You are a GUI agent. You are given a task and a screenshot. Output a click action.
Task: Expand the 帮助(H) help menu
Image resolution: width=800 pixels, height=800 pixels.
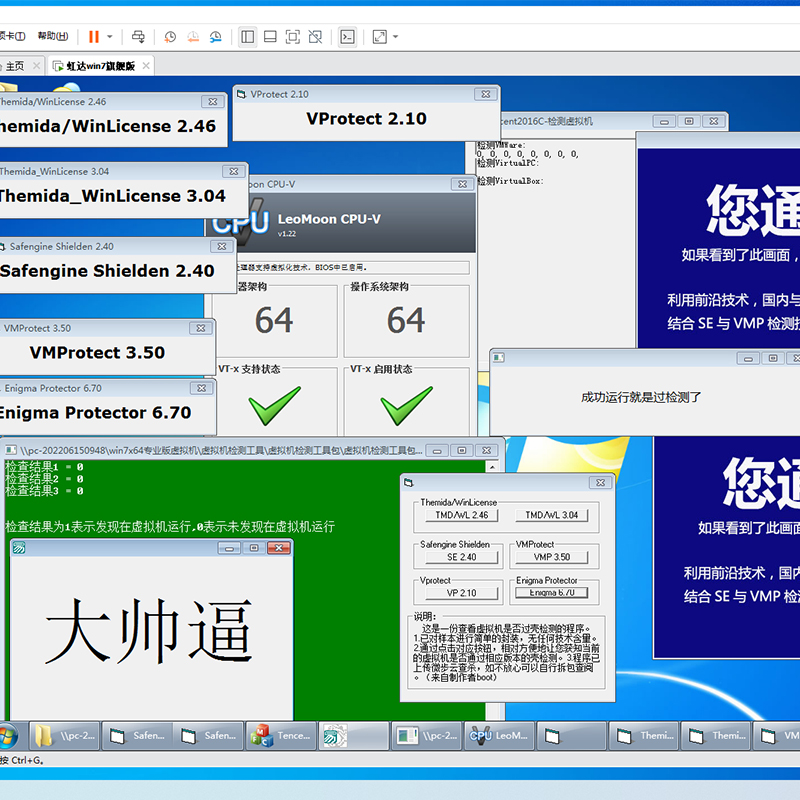click(50, 35)
